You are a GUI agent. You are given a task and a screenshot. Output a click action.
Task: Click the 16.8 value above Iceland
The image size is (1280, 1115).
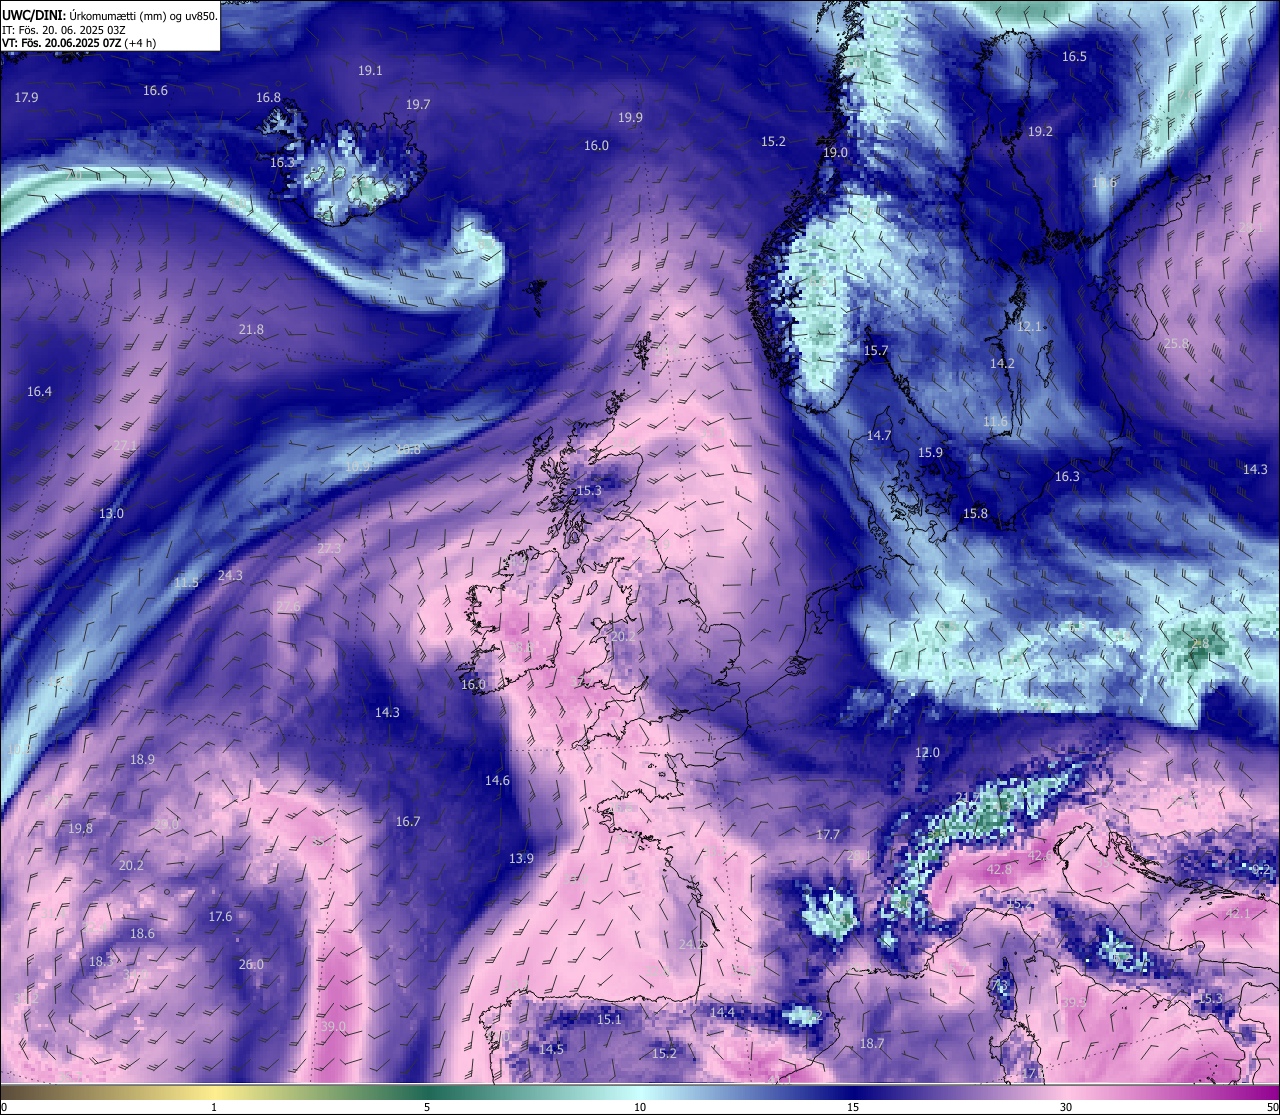tap(268, 97)
